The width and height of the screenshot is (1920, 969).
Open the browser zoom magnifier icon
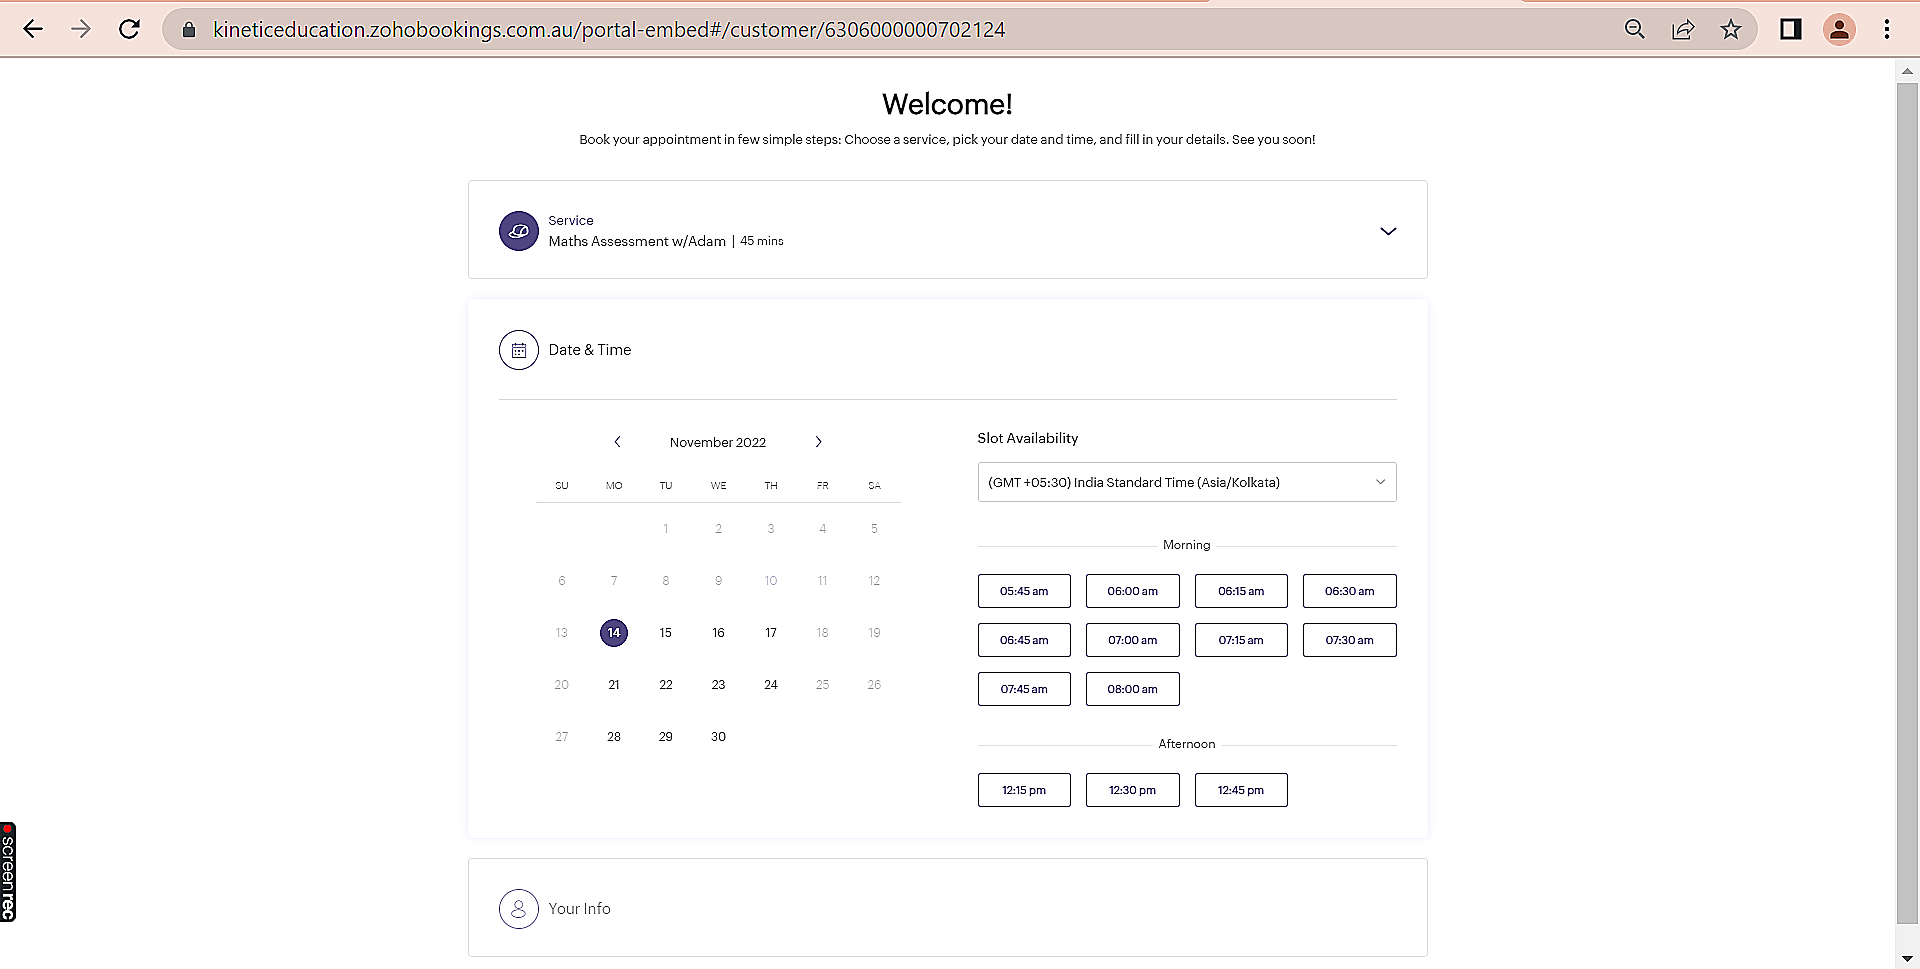[1634, 30]
